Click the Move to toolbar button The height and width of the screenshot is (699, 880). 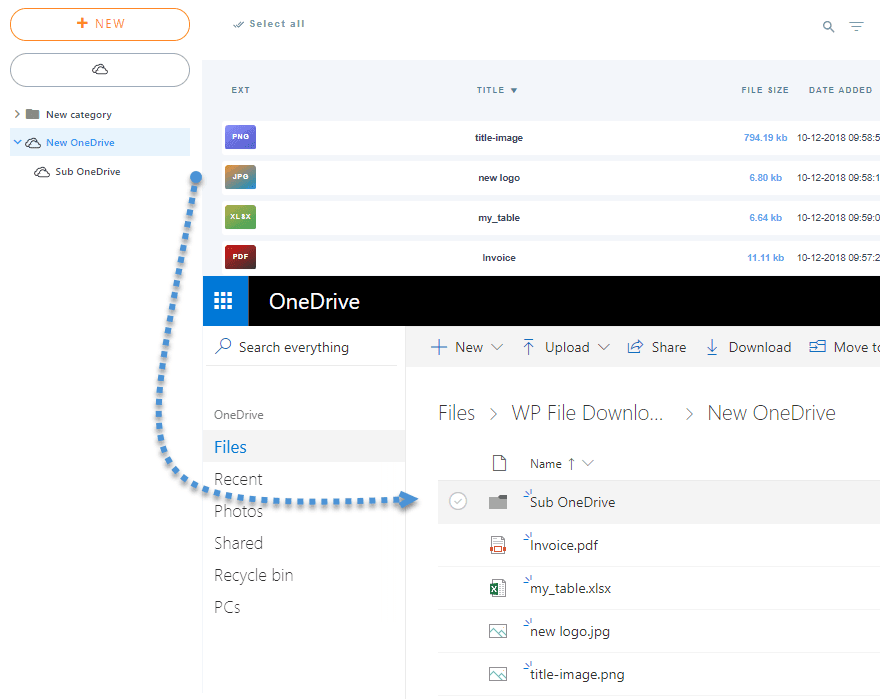(844, 347)
